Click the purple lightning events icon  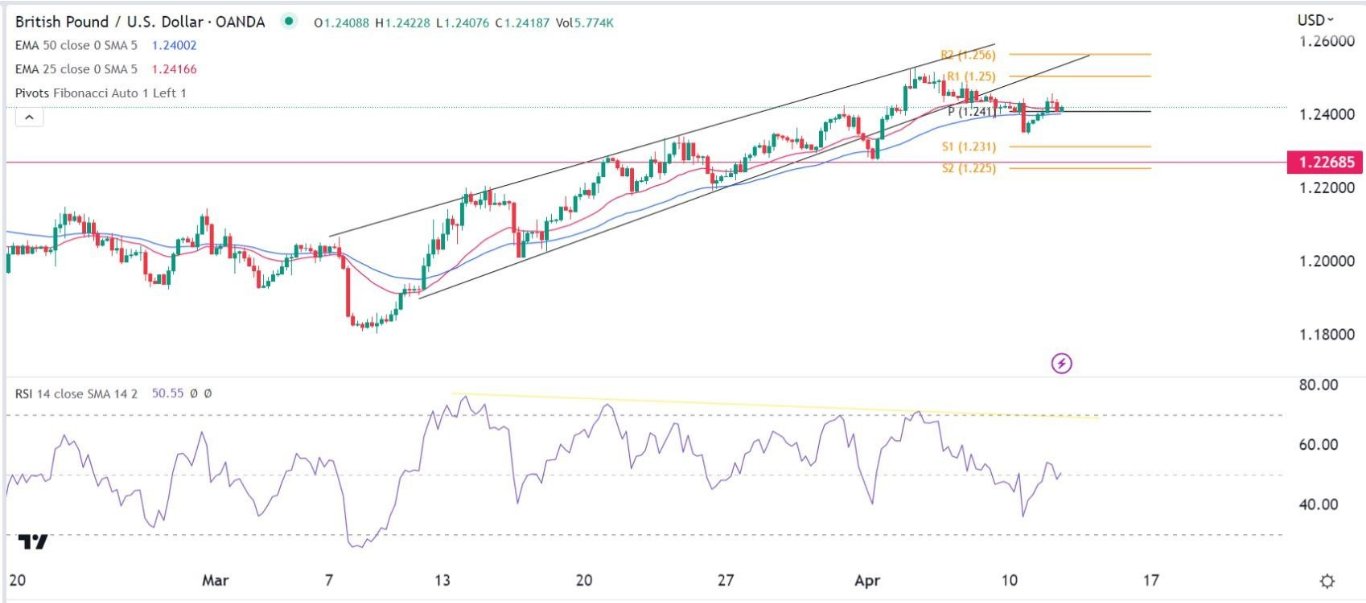point(1063,364)
